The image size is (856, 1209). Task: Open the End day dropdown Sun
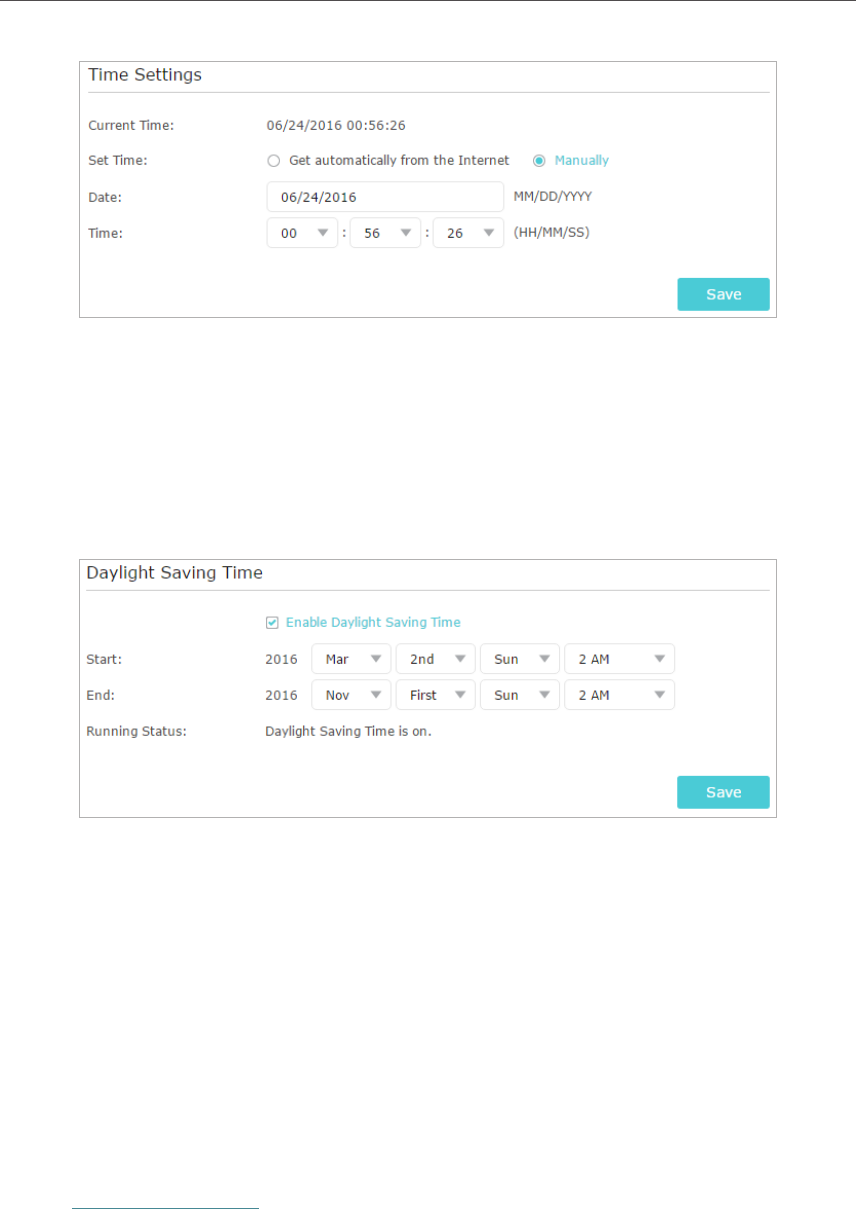519,695
